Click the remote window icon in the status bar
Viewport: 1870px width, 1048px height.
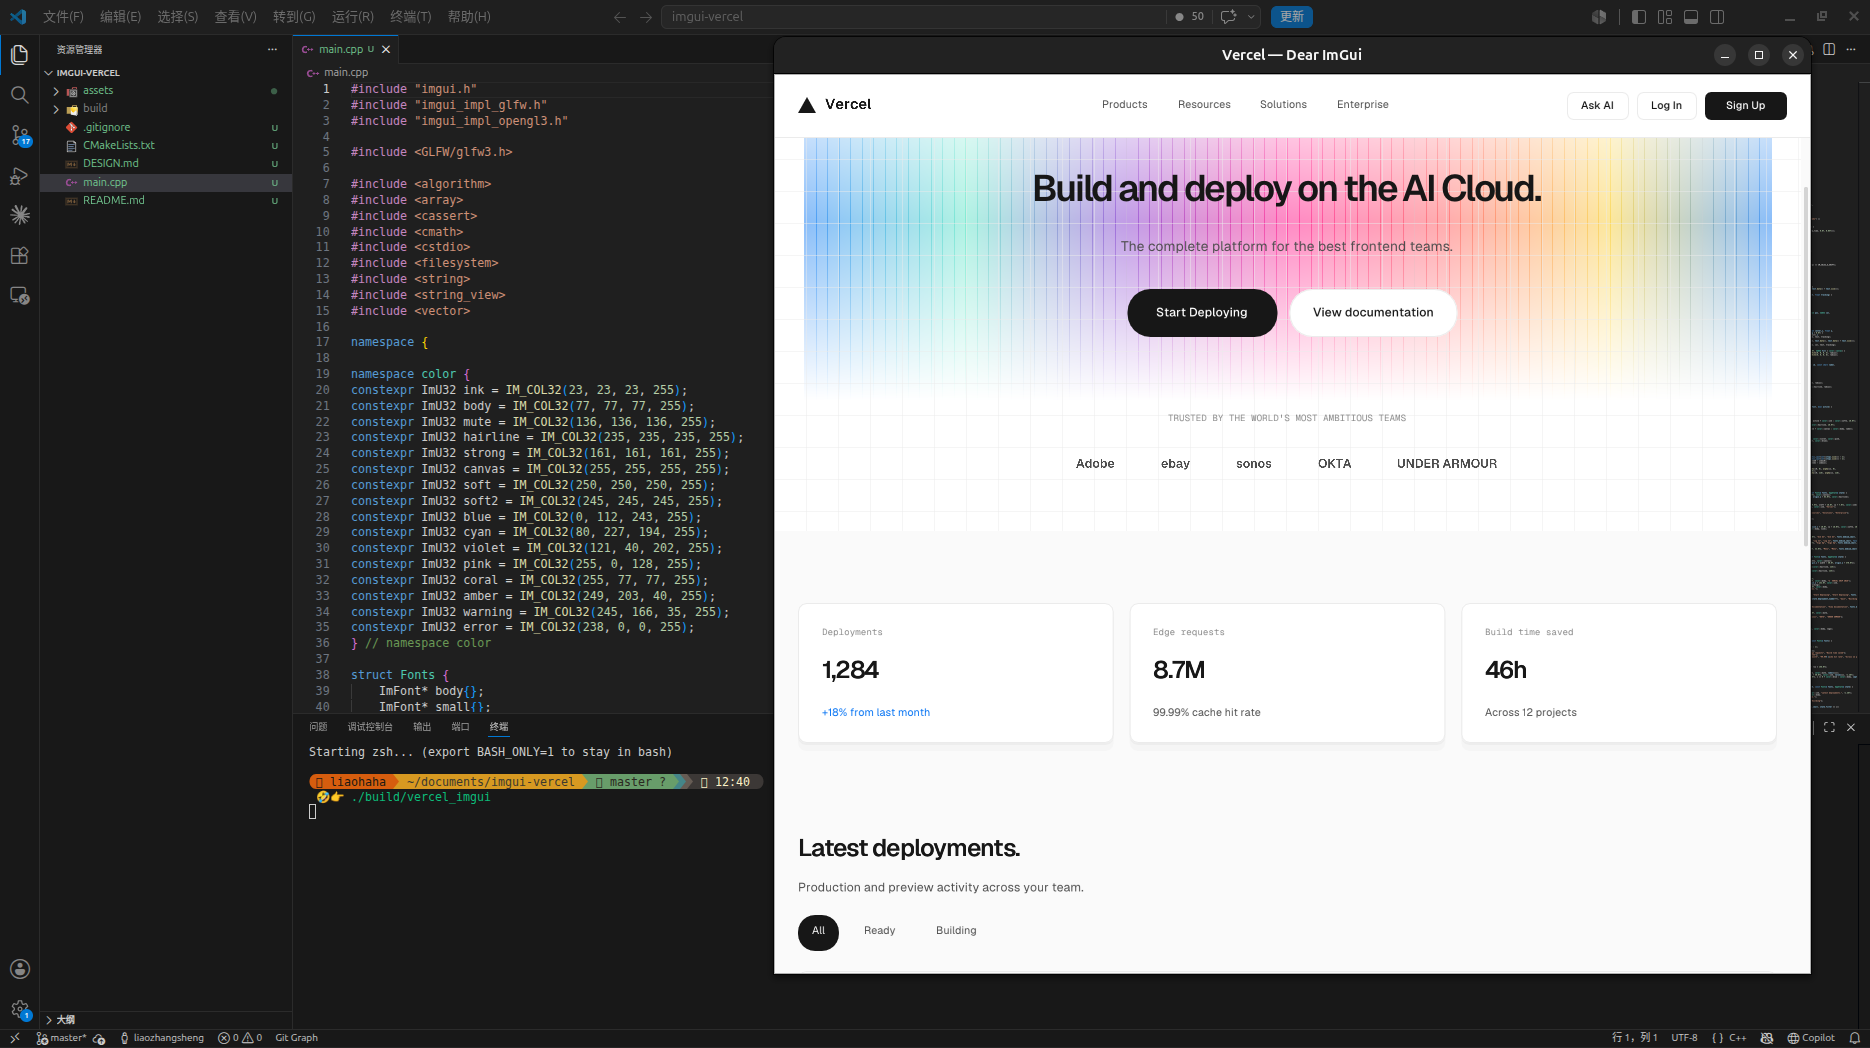pyautogui.click(x=14, y=1038)
